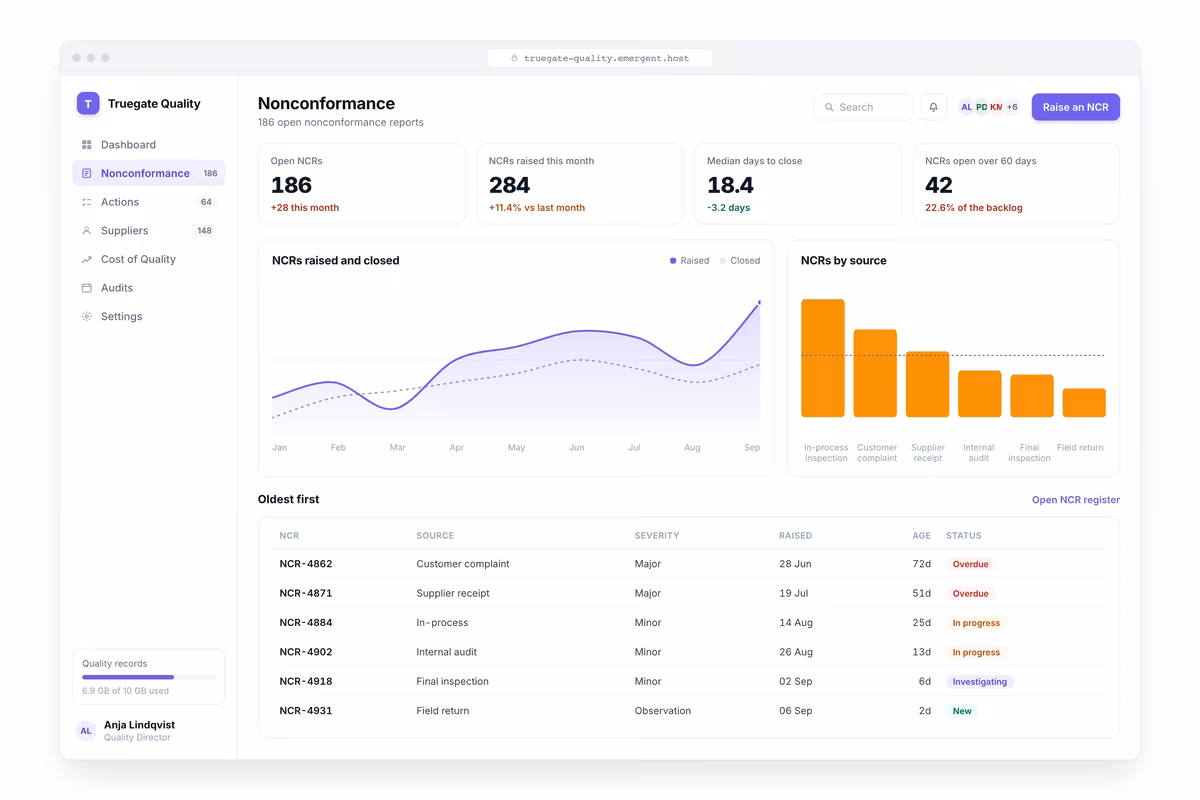Click the Anja Lindqvist user name

tap(139, 725)
